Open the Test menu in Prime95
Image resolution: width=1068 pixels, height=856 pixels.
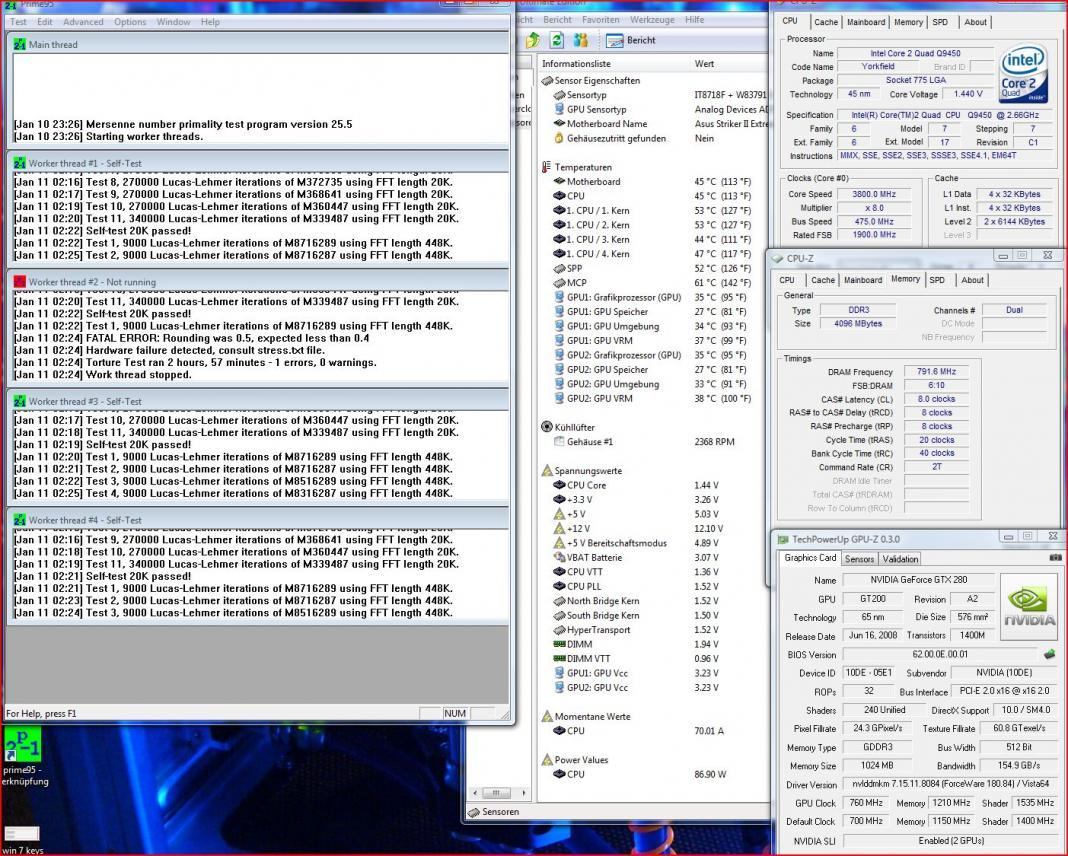[18, 22]
